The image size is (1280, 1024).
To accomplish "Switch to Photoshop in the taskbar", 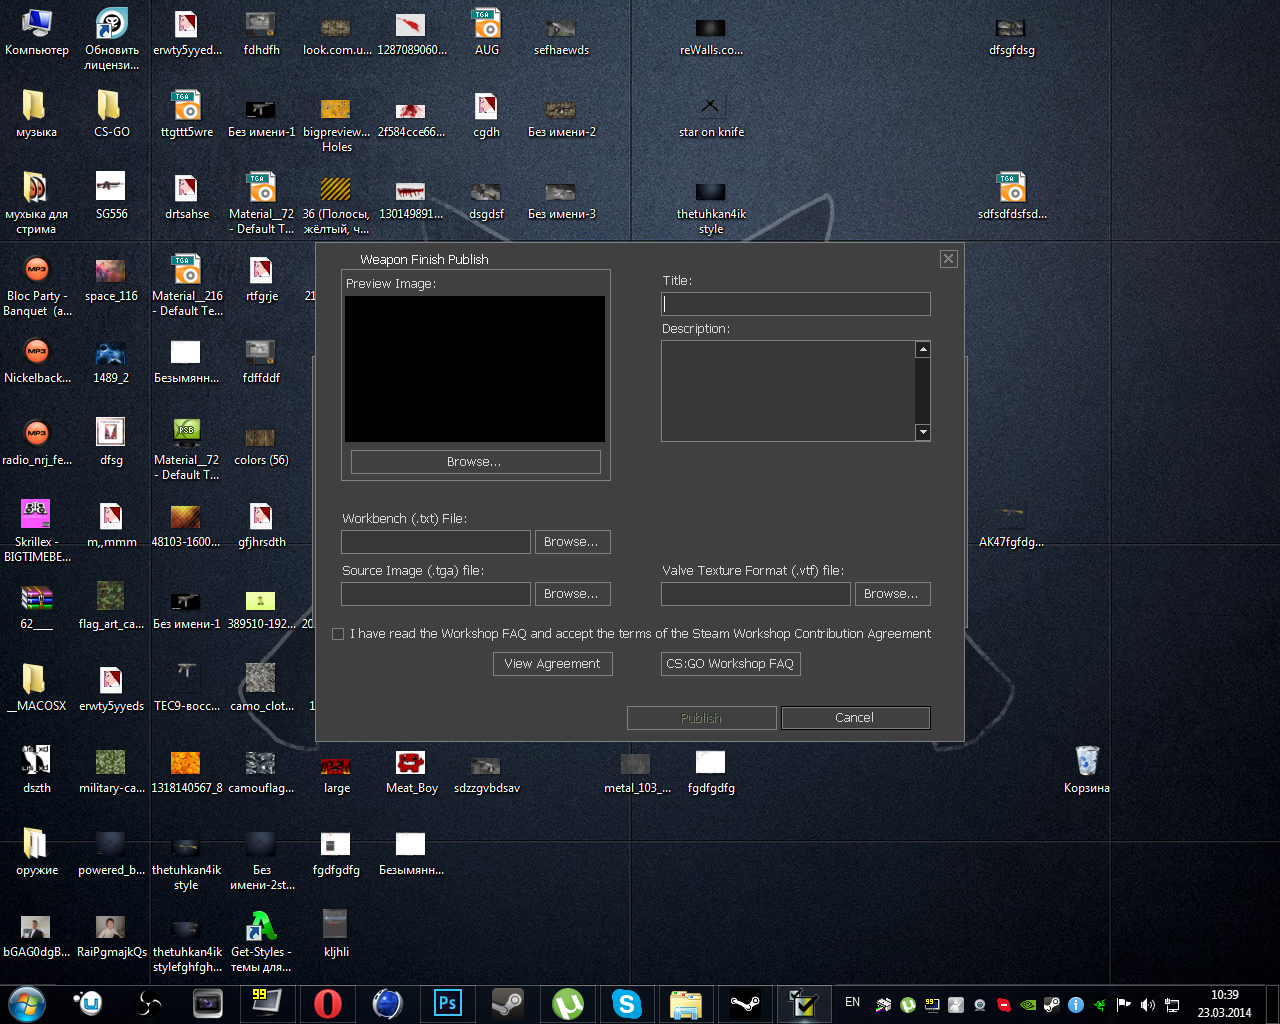I will (x=447, y=1003).
